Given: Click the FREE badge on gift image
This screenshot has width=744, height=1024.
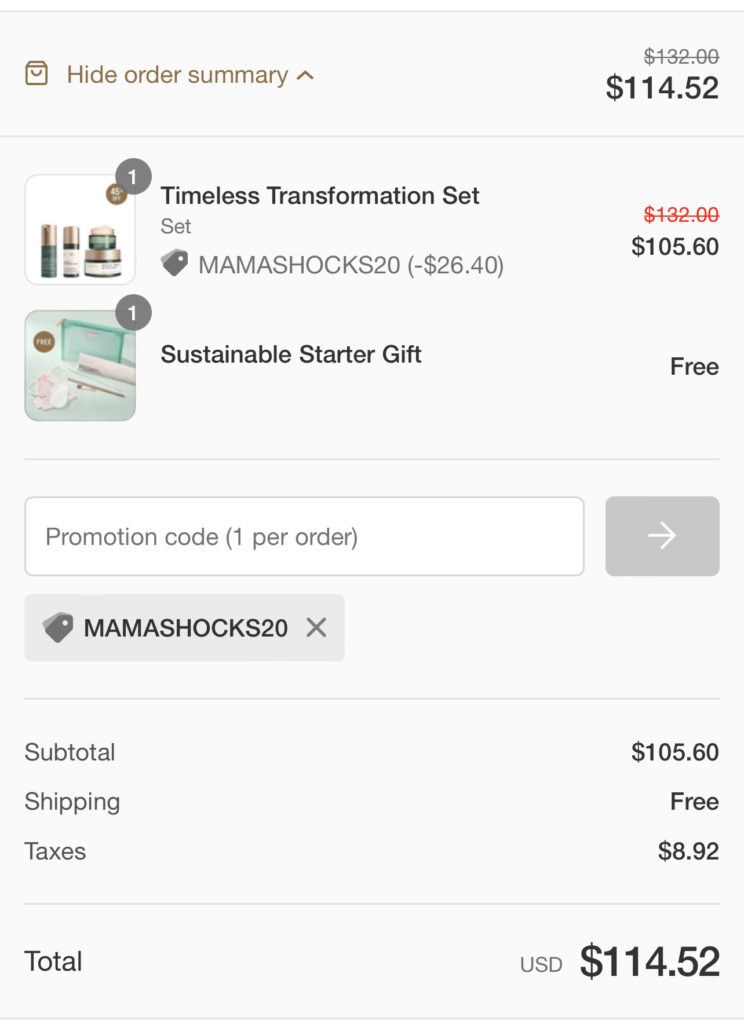Looking at the screenshot, I should [43, 340].
